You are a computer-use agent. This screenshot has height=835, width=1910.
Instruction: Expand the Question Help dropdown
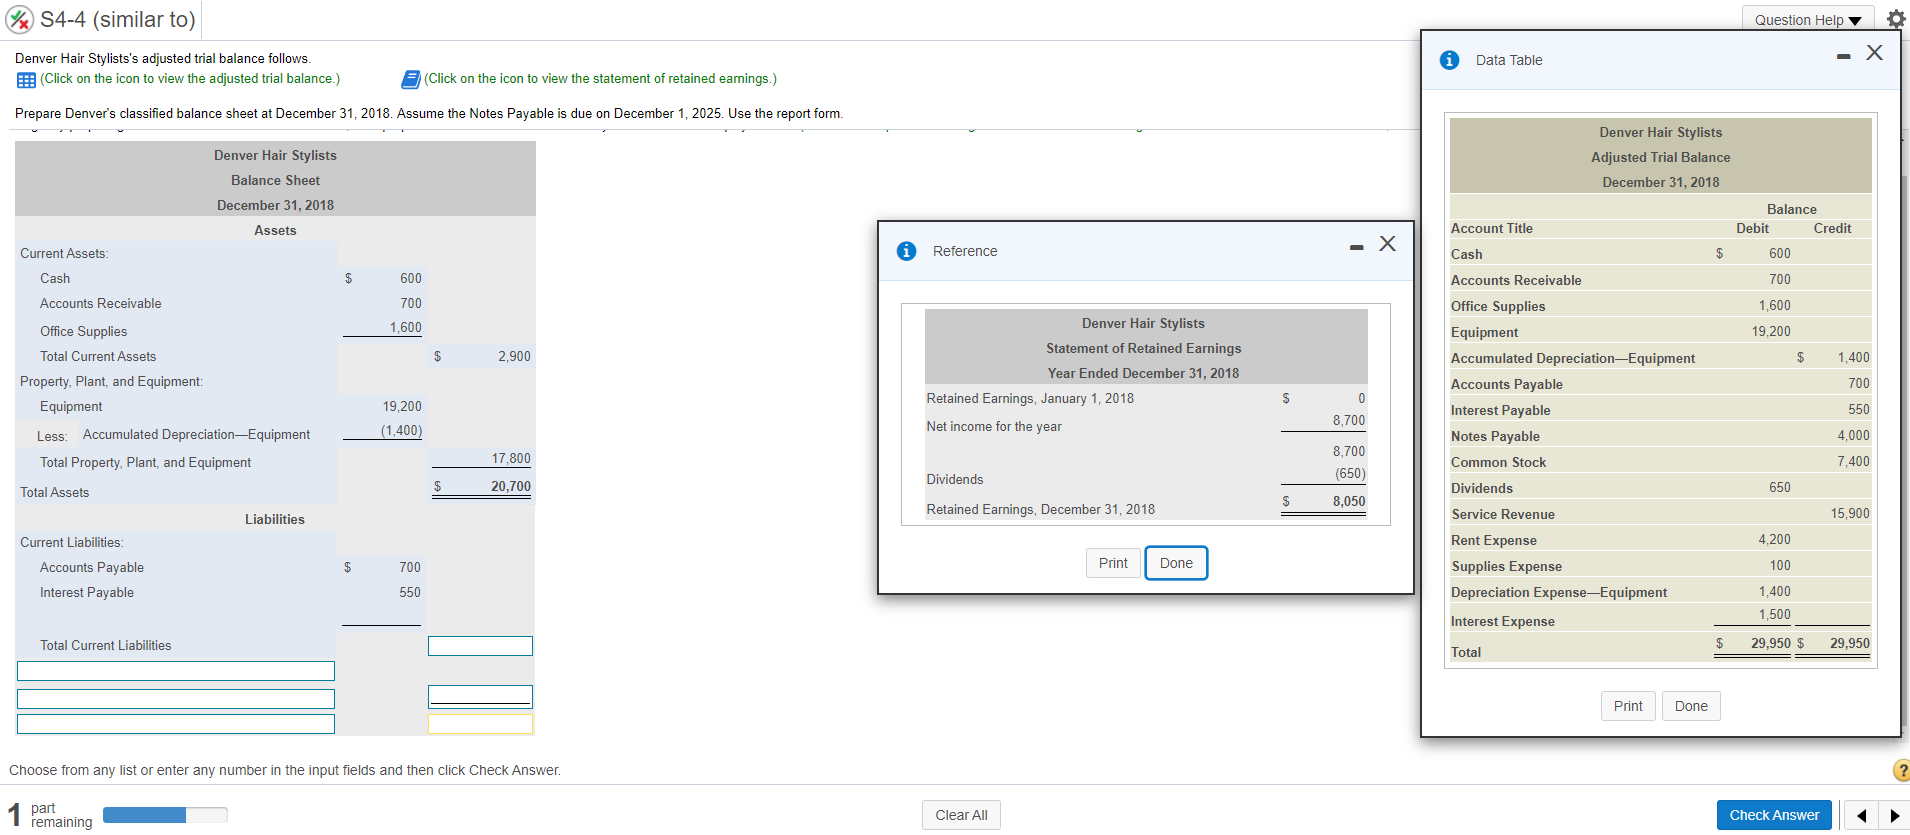[1808, 19]
